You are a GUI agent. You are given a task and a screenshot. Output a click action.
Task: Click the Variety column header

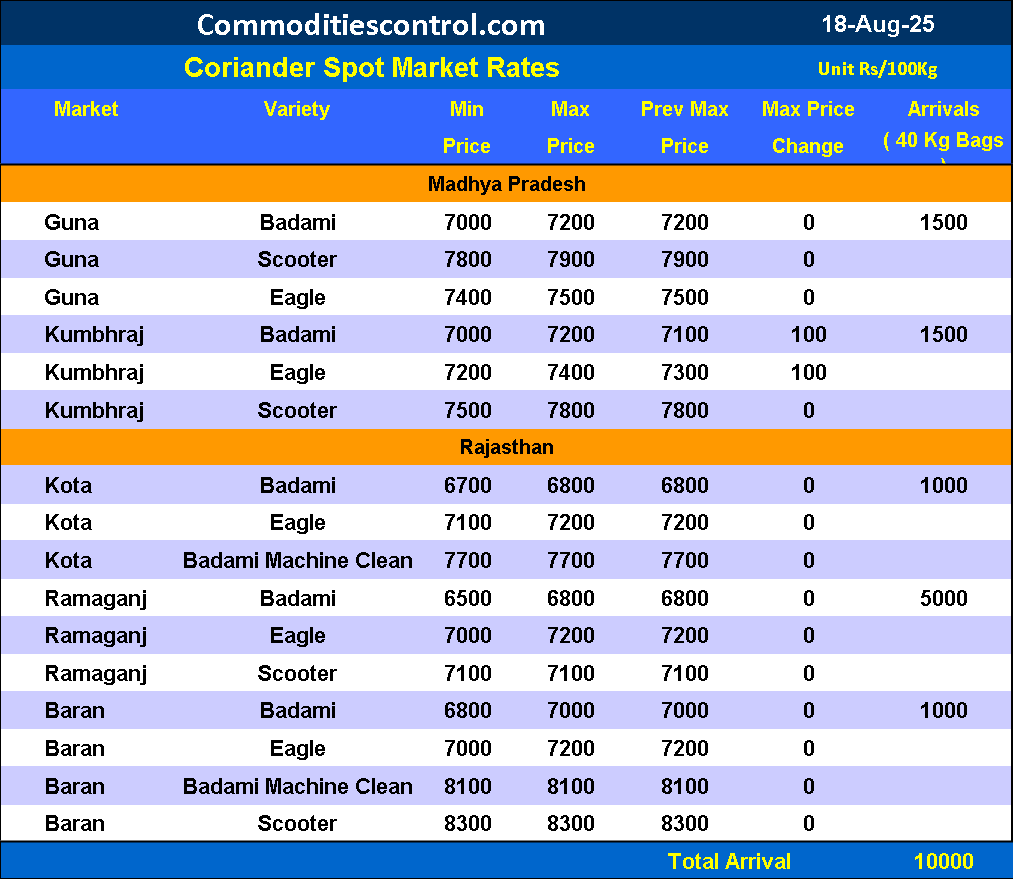point(297,109)
